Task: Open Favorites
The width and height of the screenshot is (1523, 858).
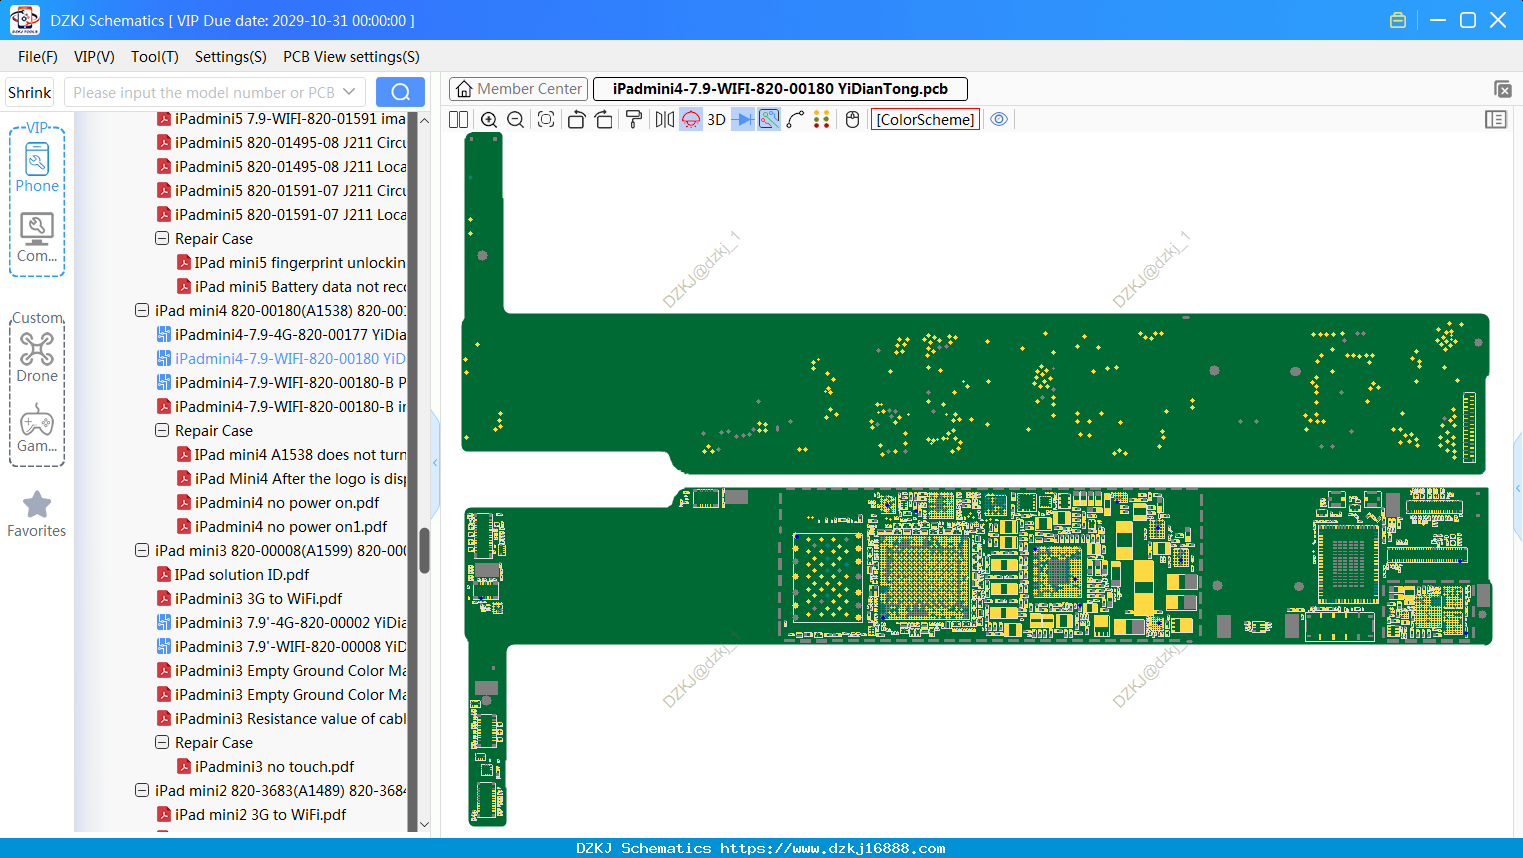Action: point(37,514)
